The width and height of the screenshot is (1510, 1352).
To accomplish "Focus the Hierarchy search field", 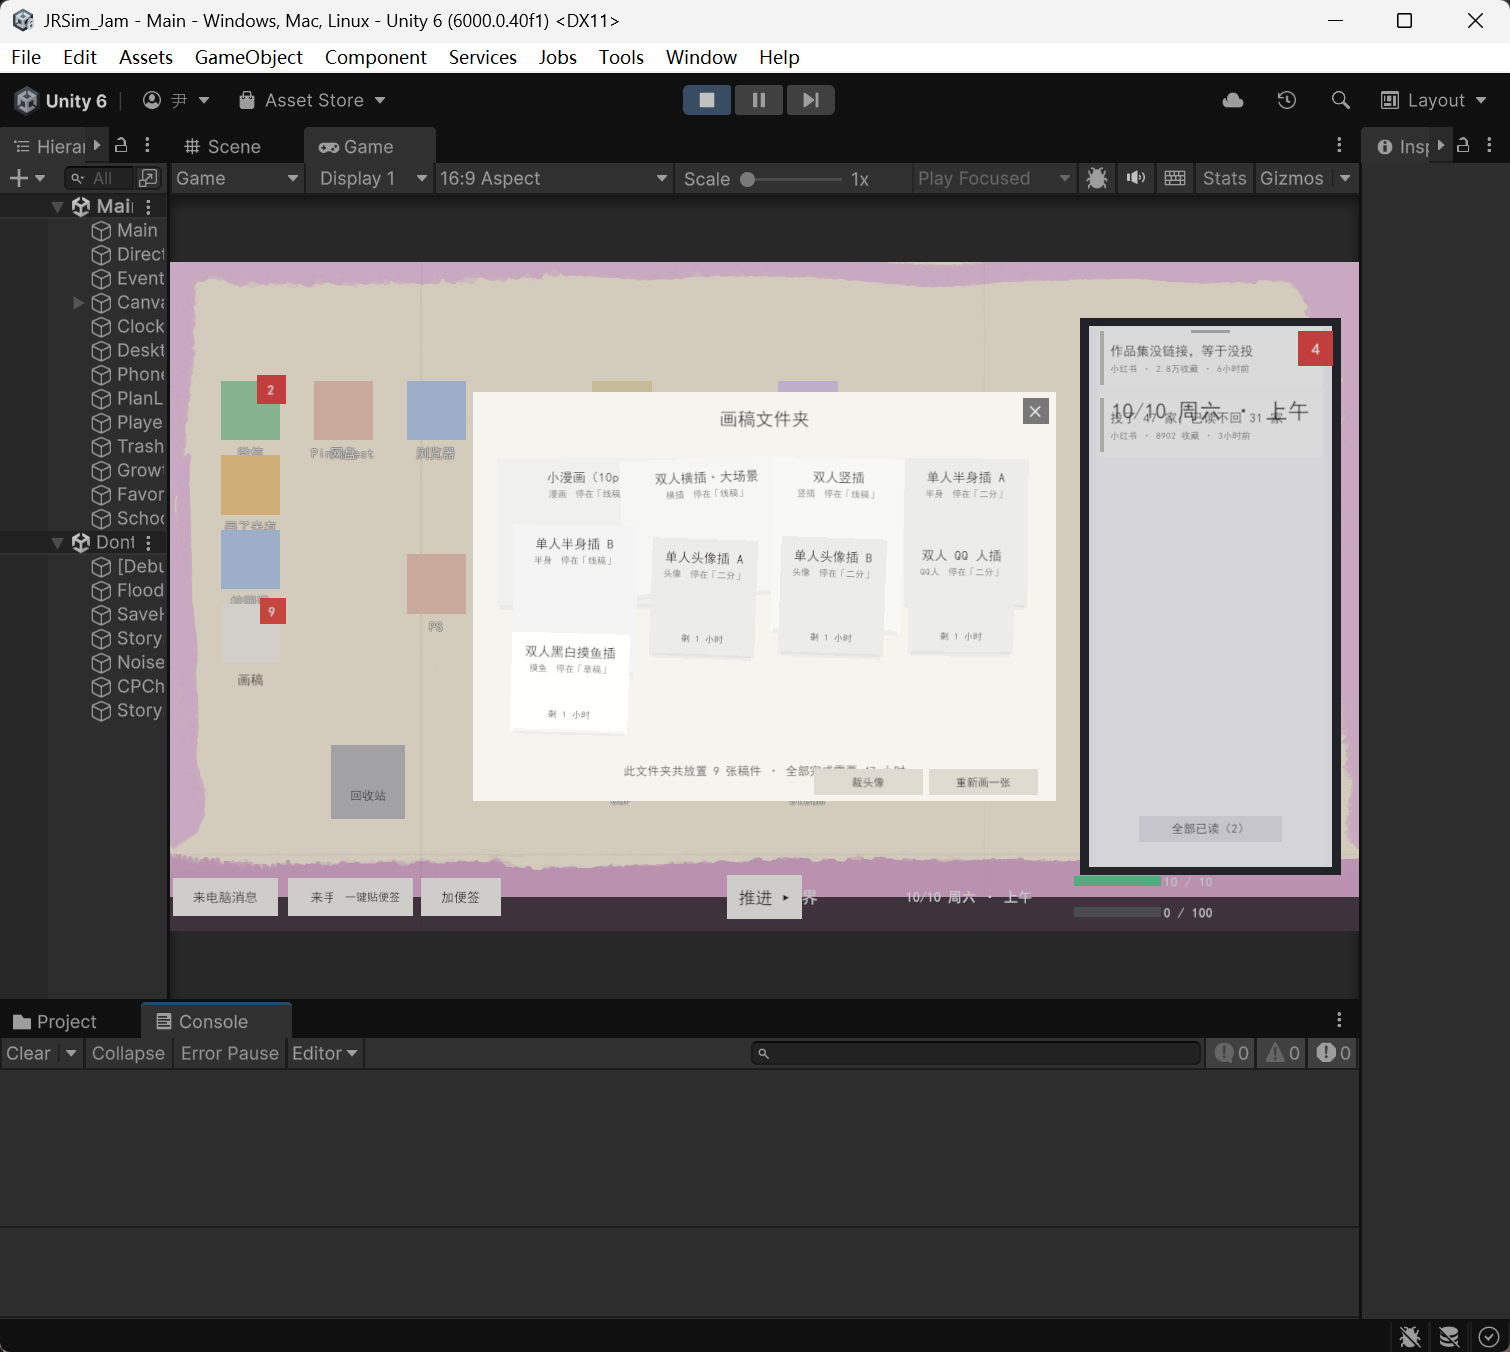I will pos(98,178).
